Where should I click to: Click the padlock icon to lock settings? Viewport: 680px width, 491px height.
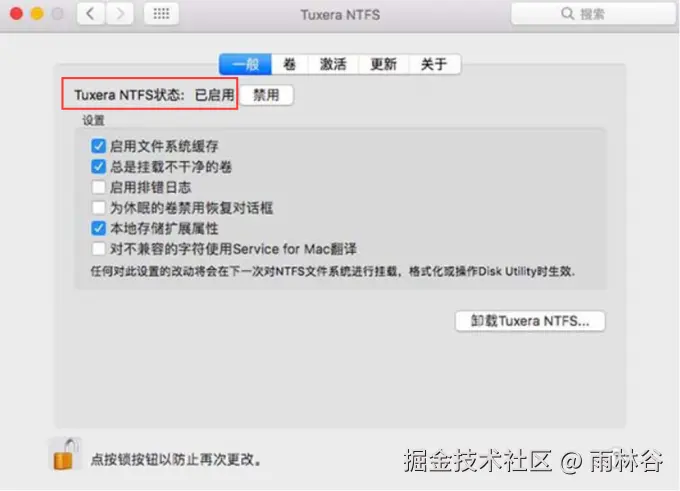[65, 455]
